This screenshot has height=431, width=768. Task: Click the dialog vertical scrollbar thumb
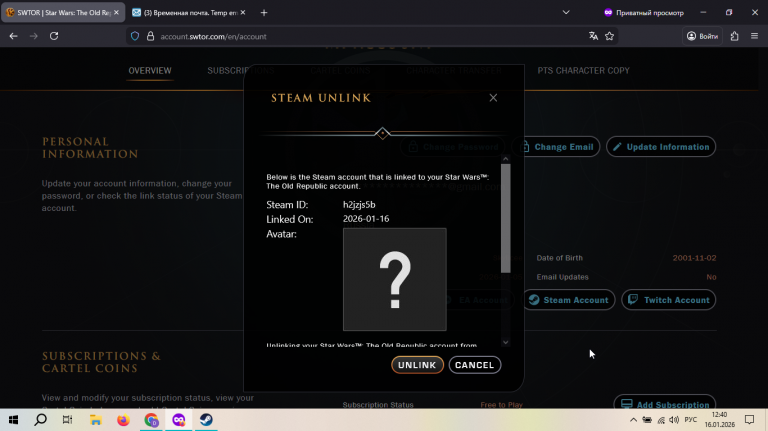tap(505, 218)
